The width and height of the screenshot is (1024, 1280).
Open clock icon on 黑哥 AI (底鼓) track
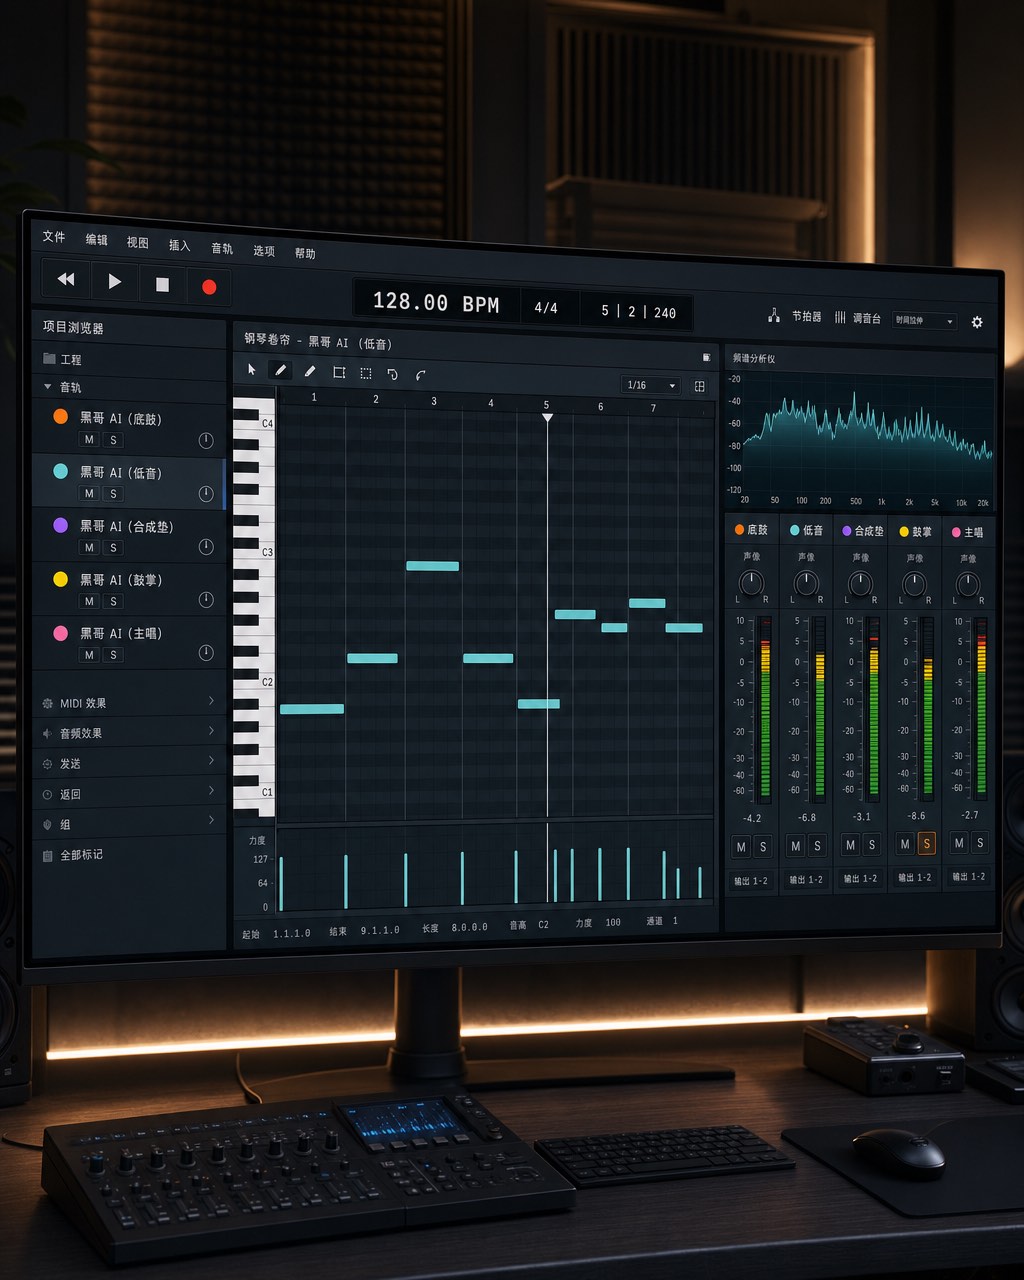coord(206,440)
